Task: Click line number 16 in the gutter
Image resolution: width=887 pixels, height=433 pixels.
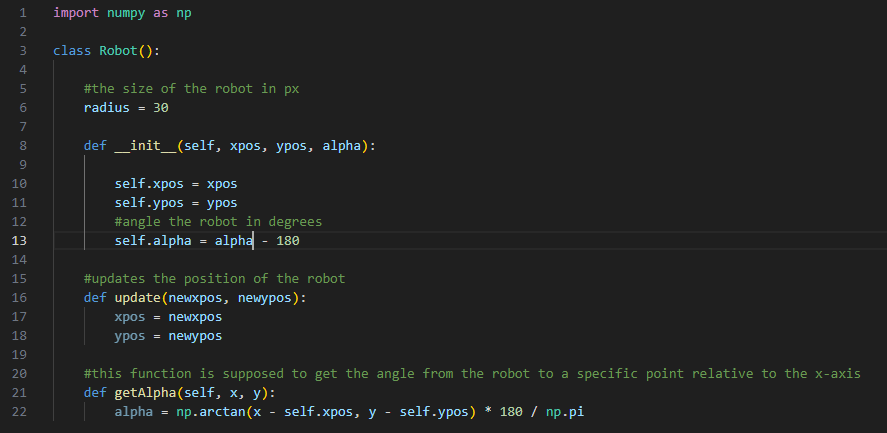Action: (x=19, y=298)
